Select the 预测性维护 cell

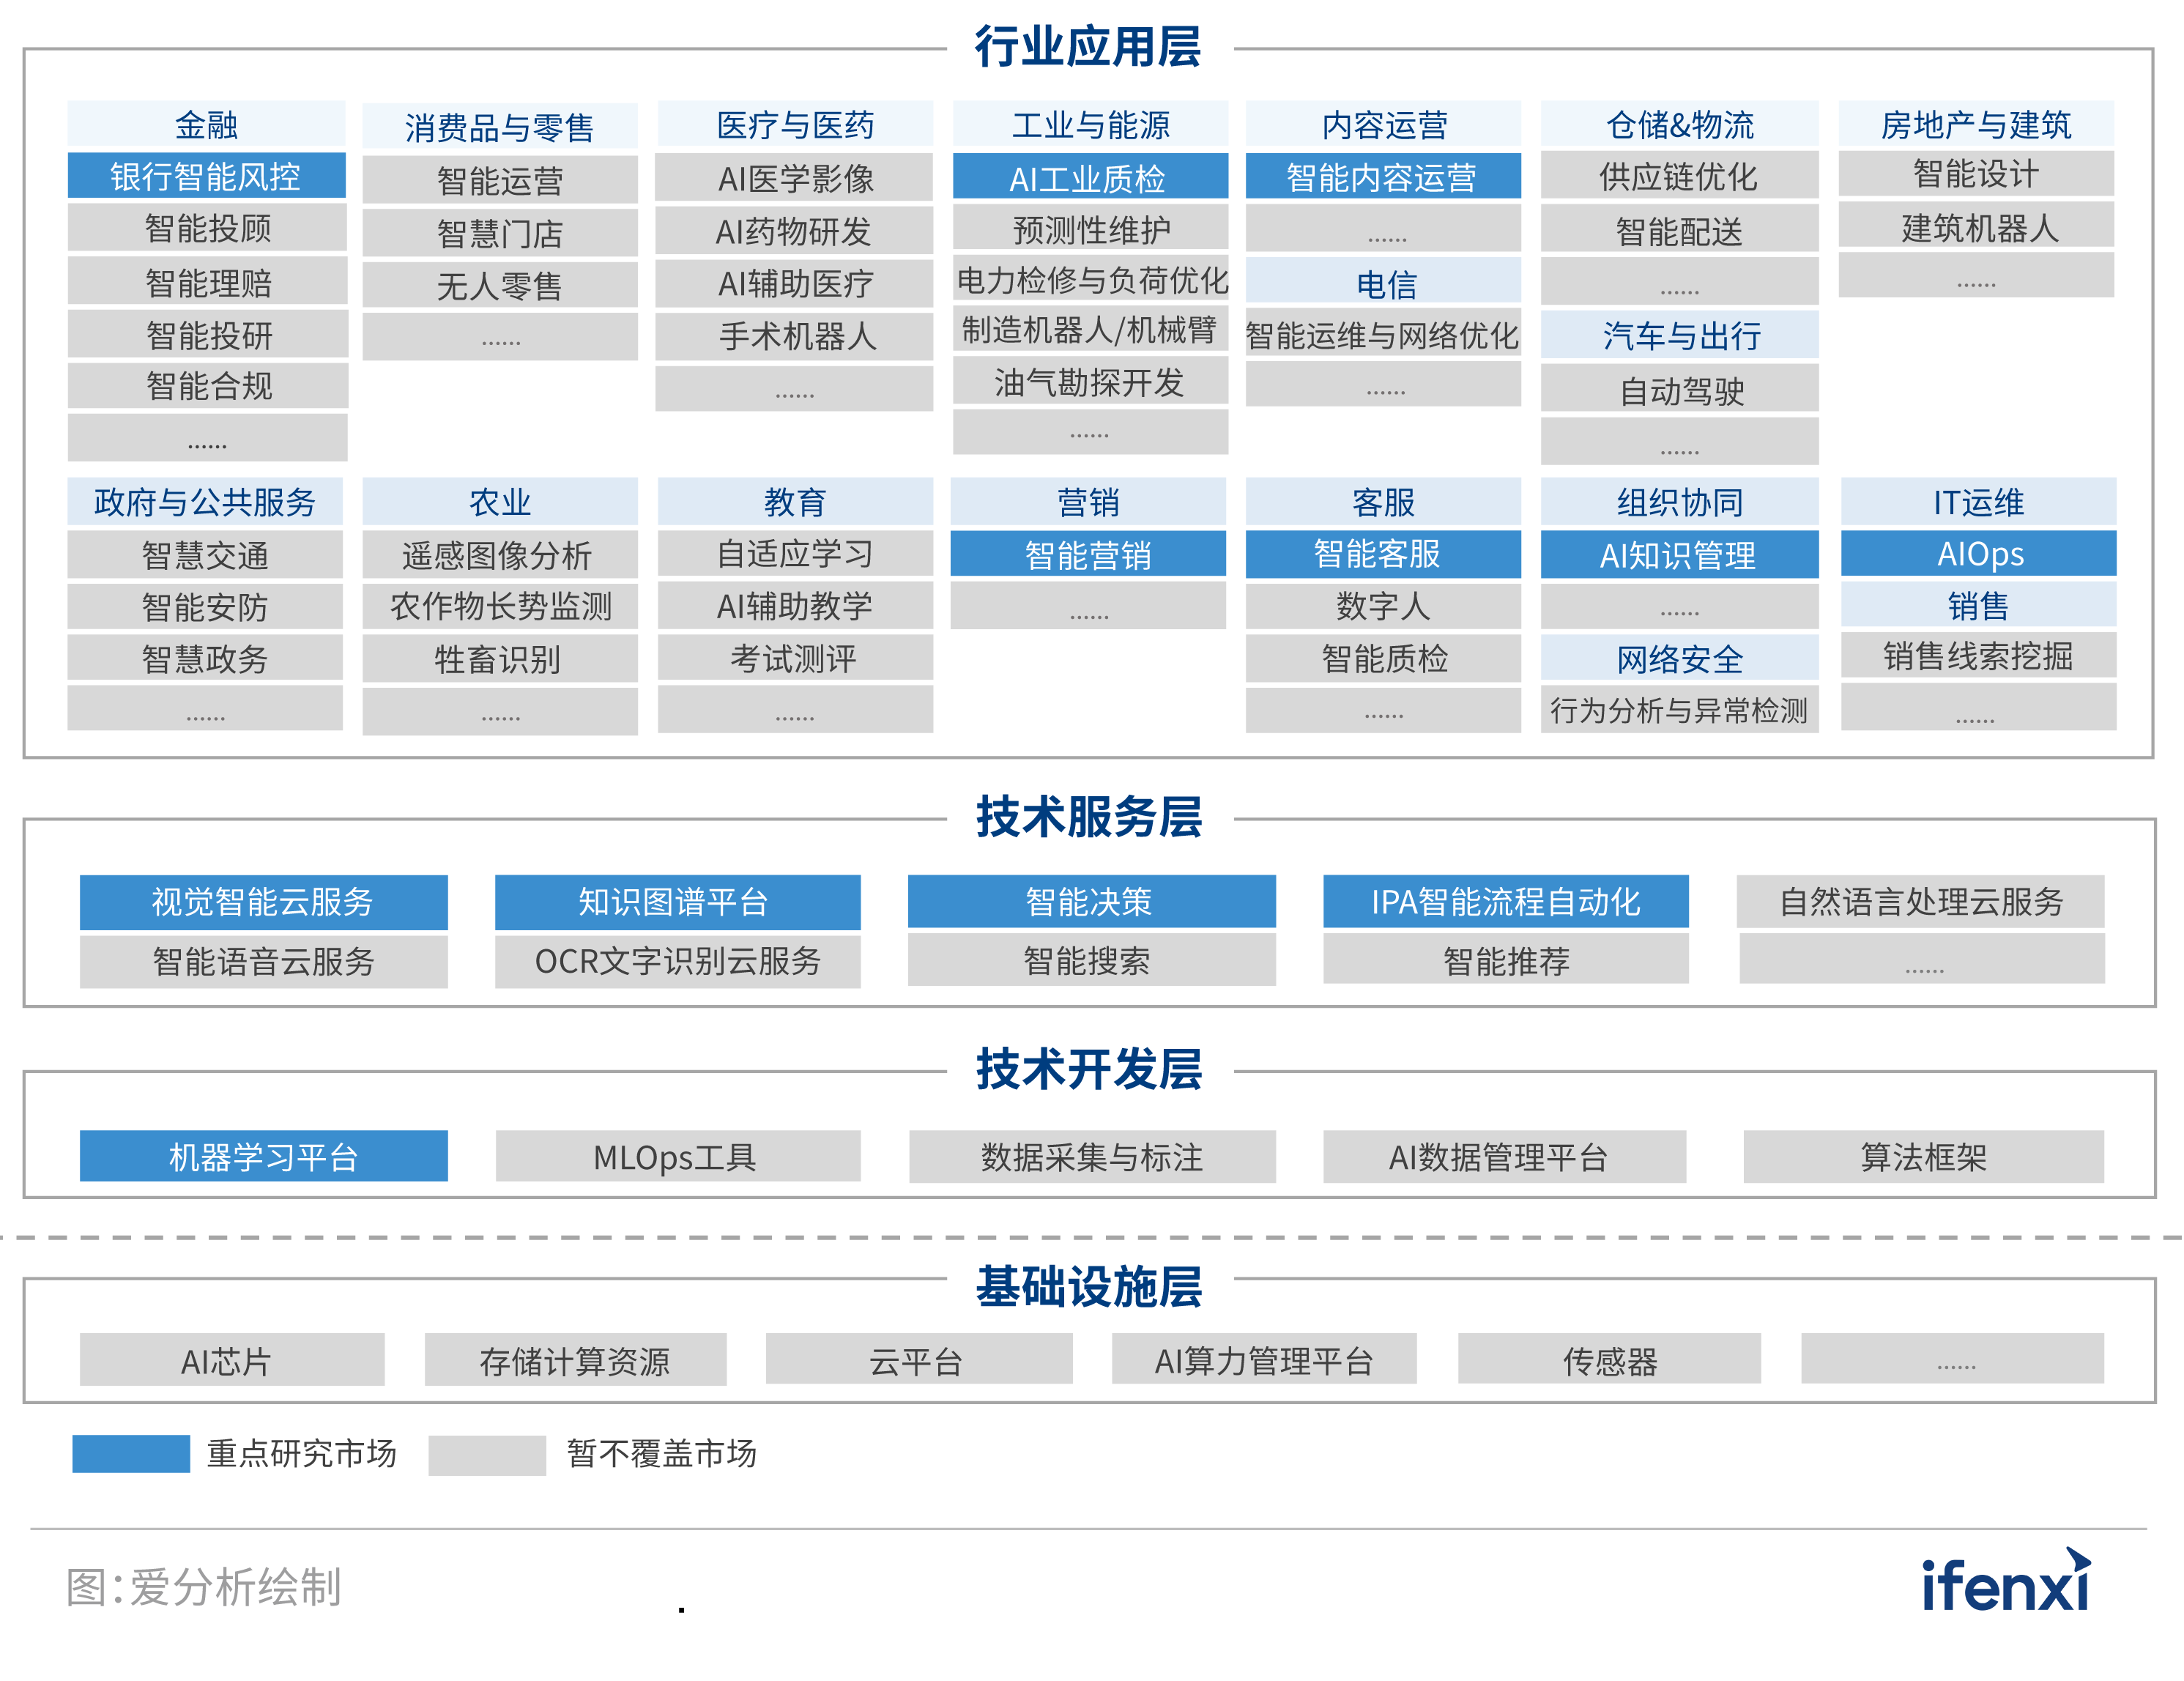pos(1090,228)
